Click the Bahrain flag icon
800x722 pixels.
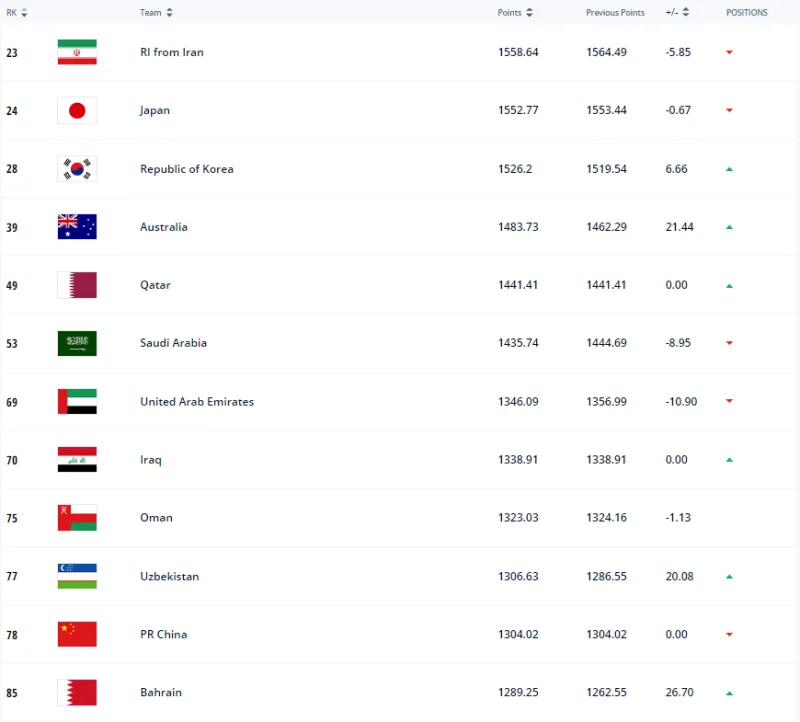[77, 692]
